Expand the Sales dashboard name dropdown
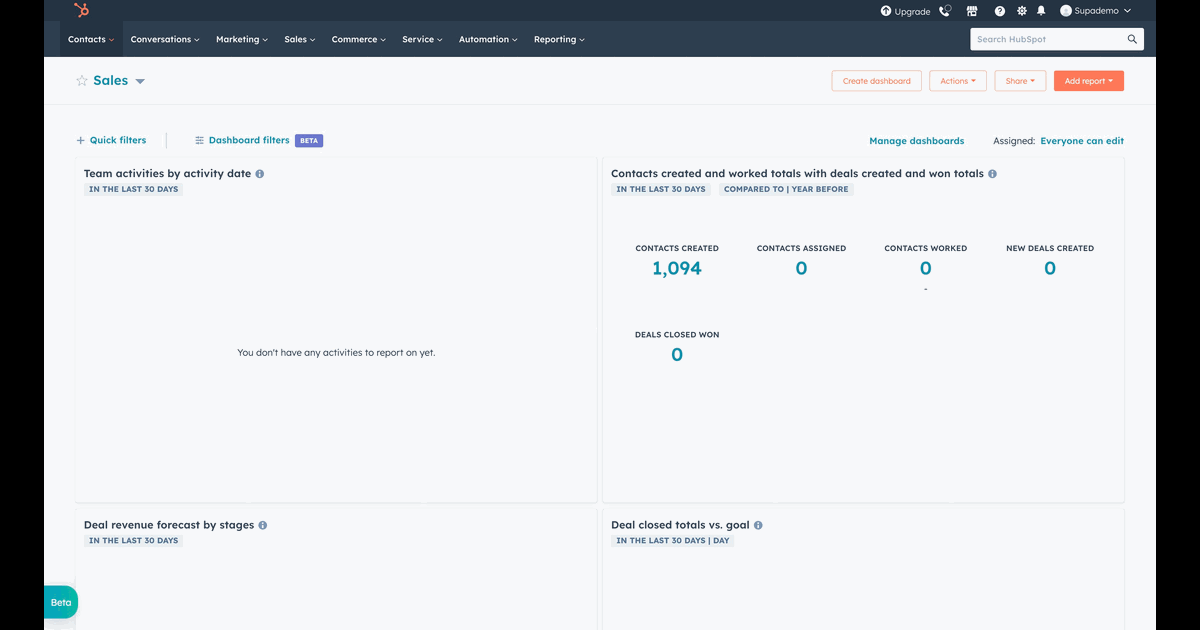This screenshot has height=630, width=1200. click(x=140, y=82)
